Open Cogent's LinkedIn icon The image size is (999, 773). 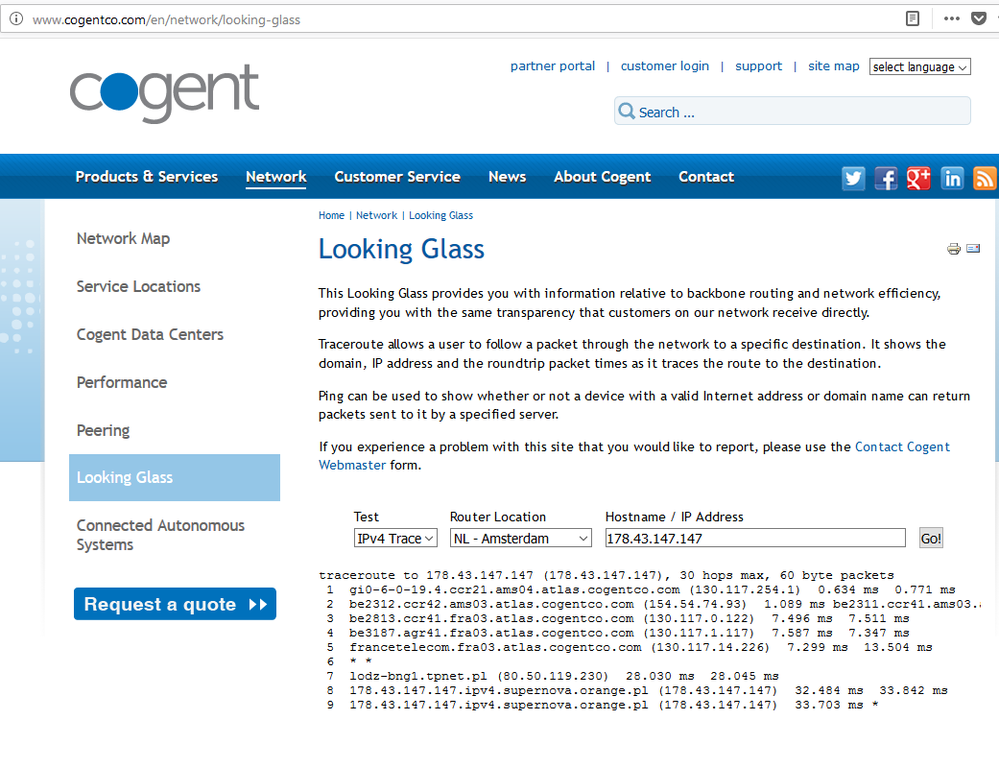952,178
